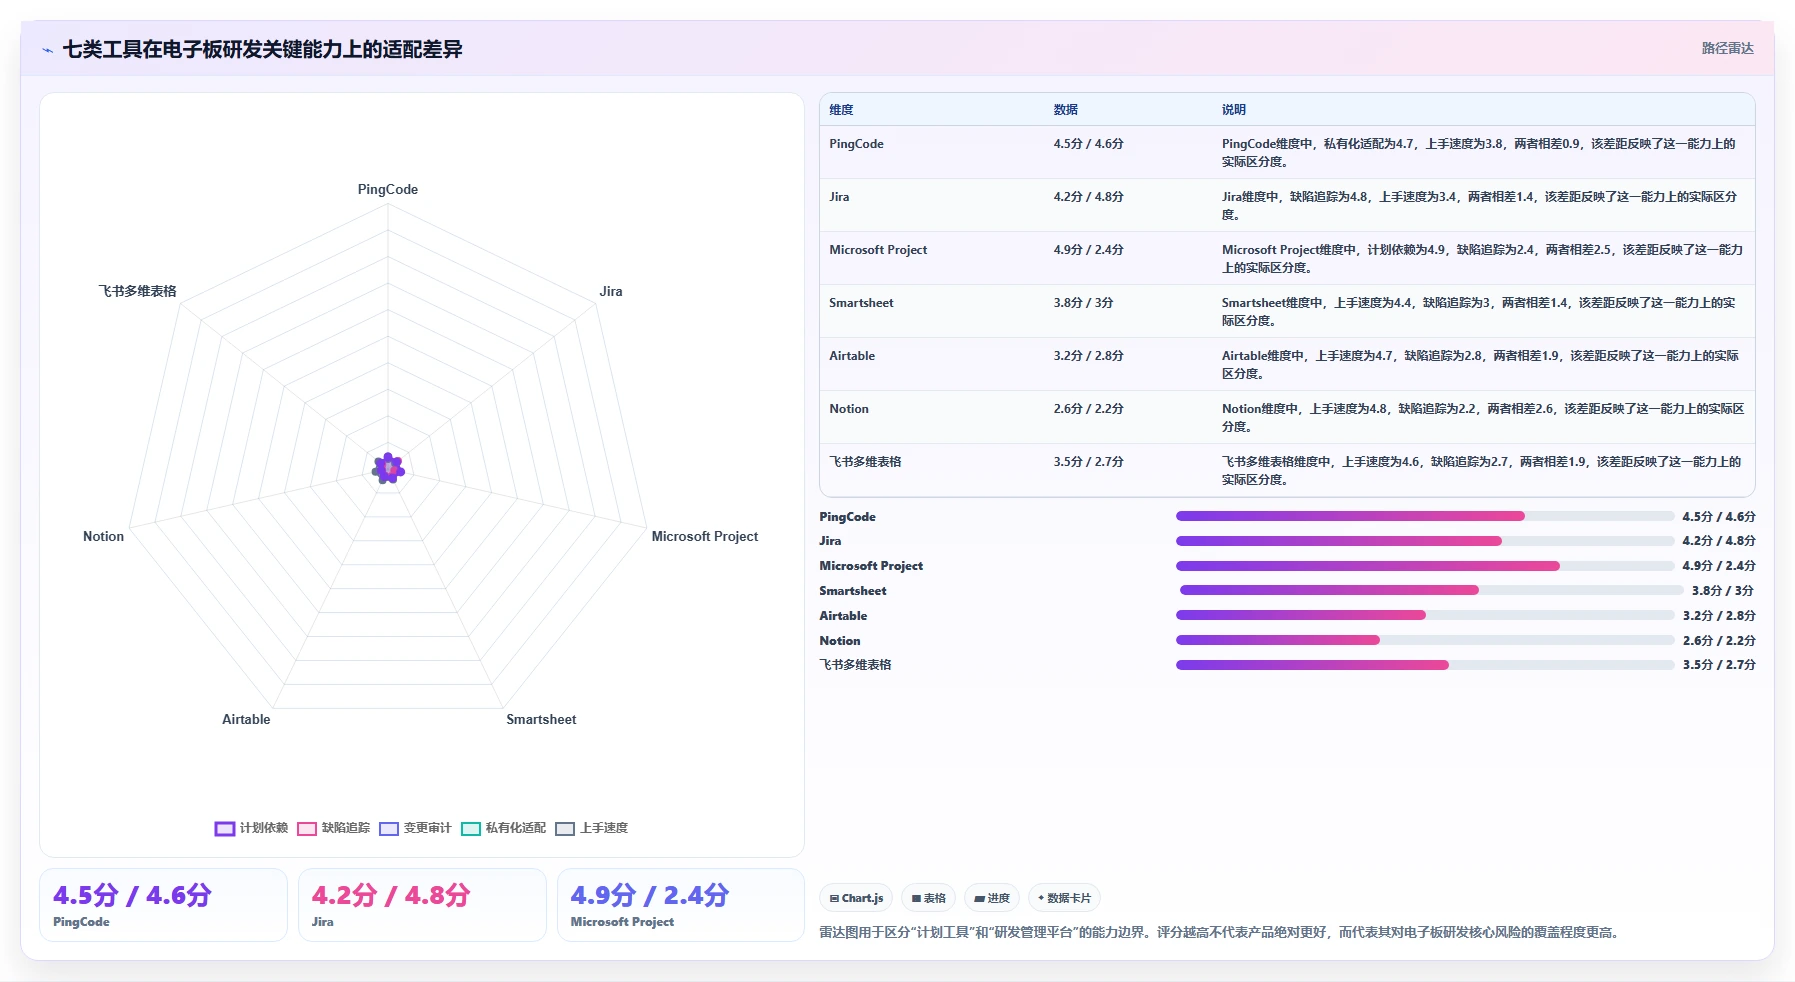Viewport: 1795px width, 982px height.
Task: Click the 数据卡片 tag chip
Action: coord(1064,898)
